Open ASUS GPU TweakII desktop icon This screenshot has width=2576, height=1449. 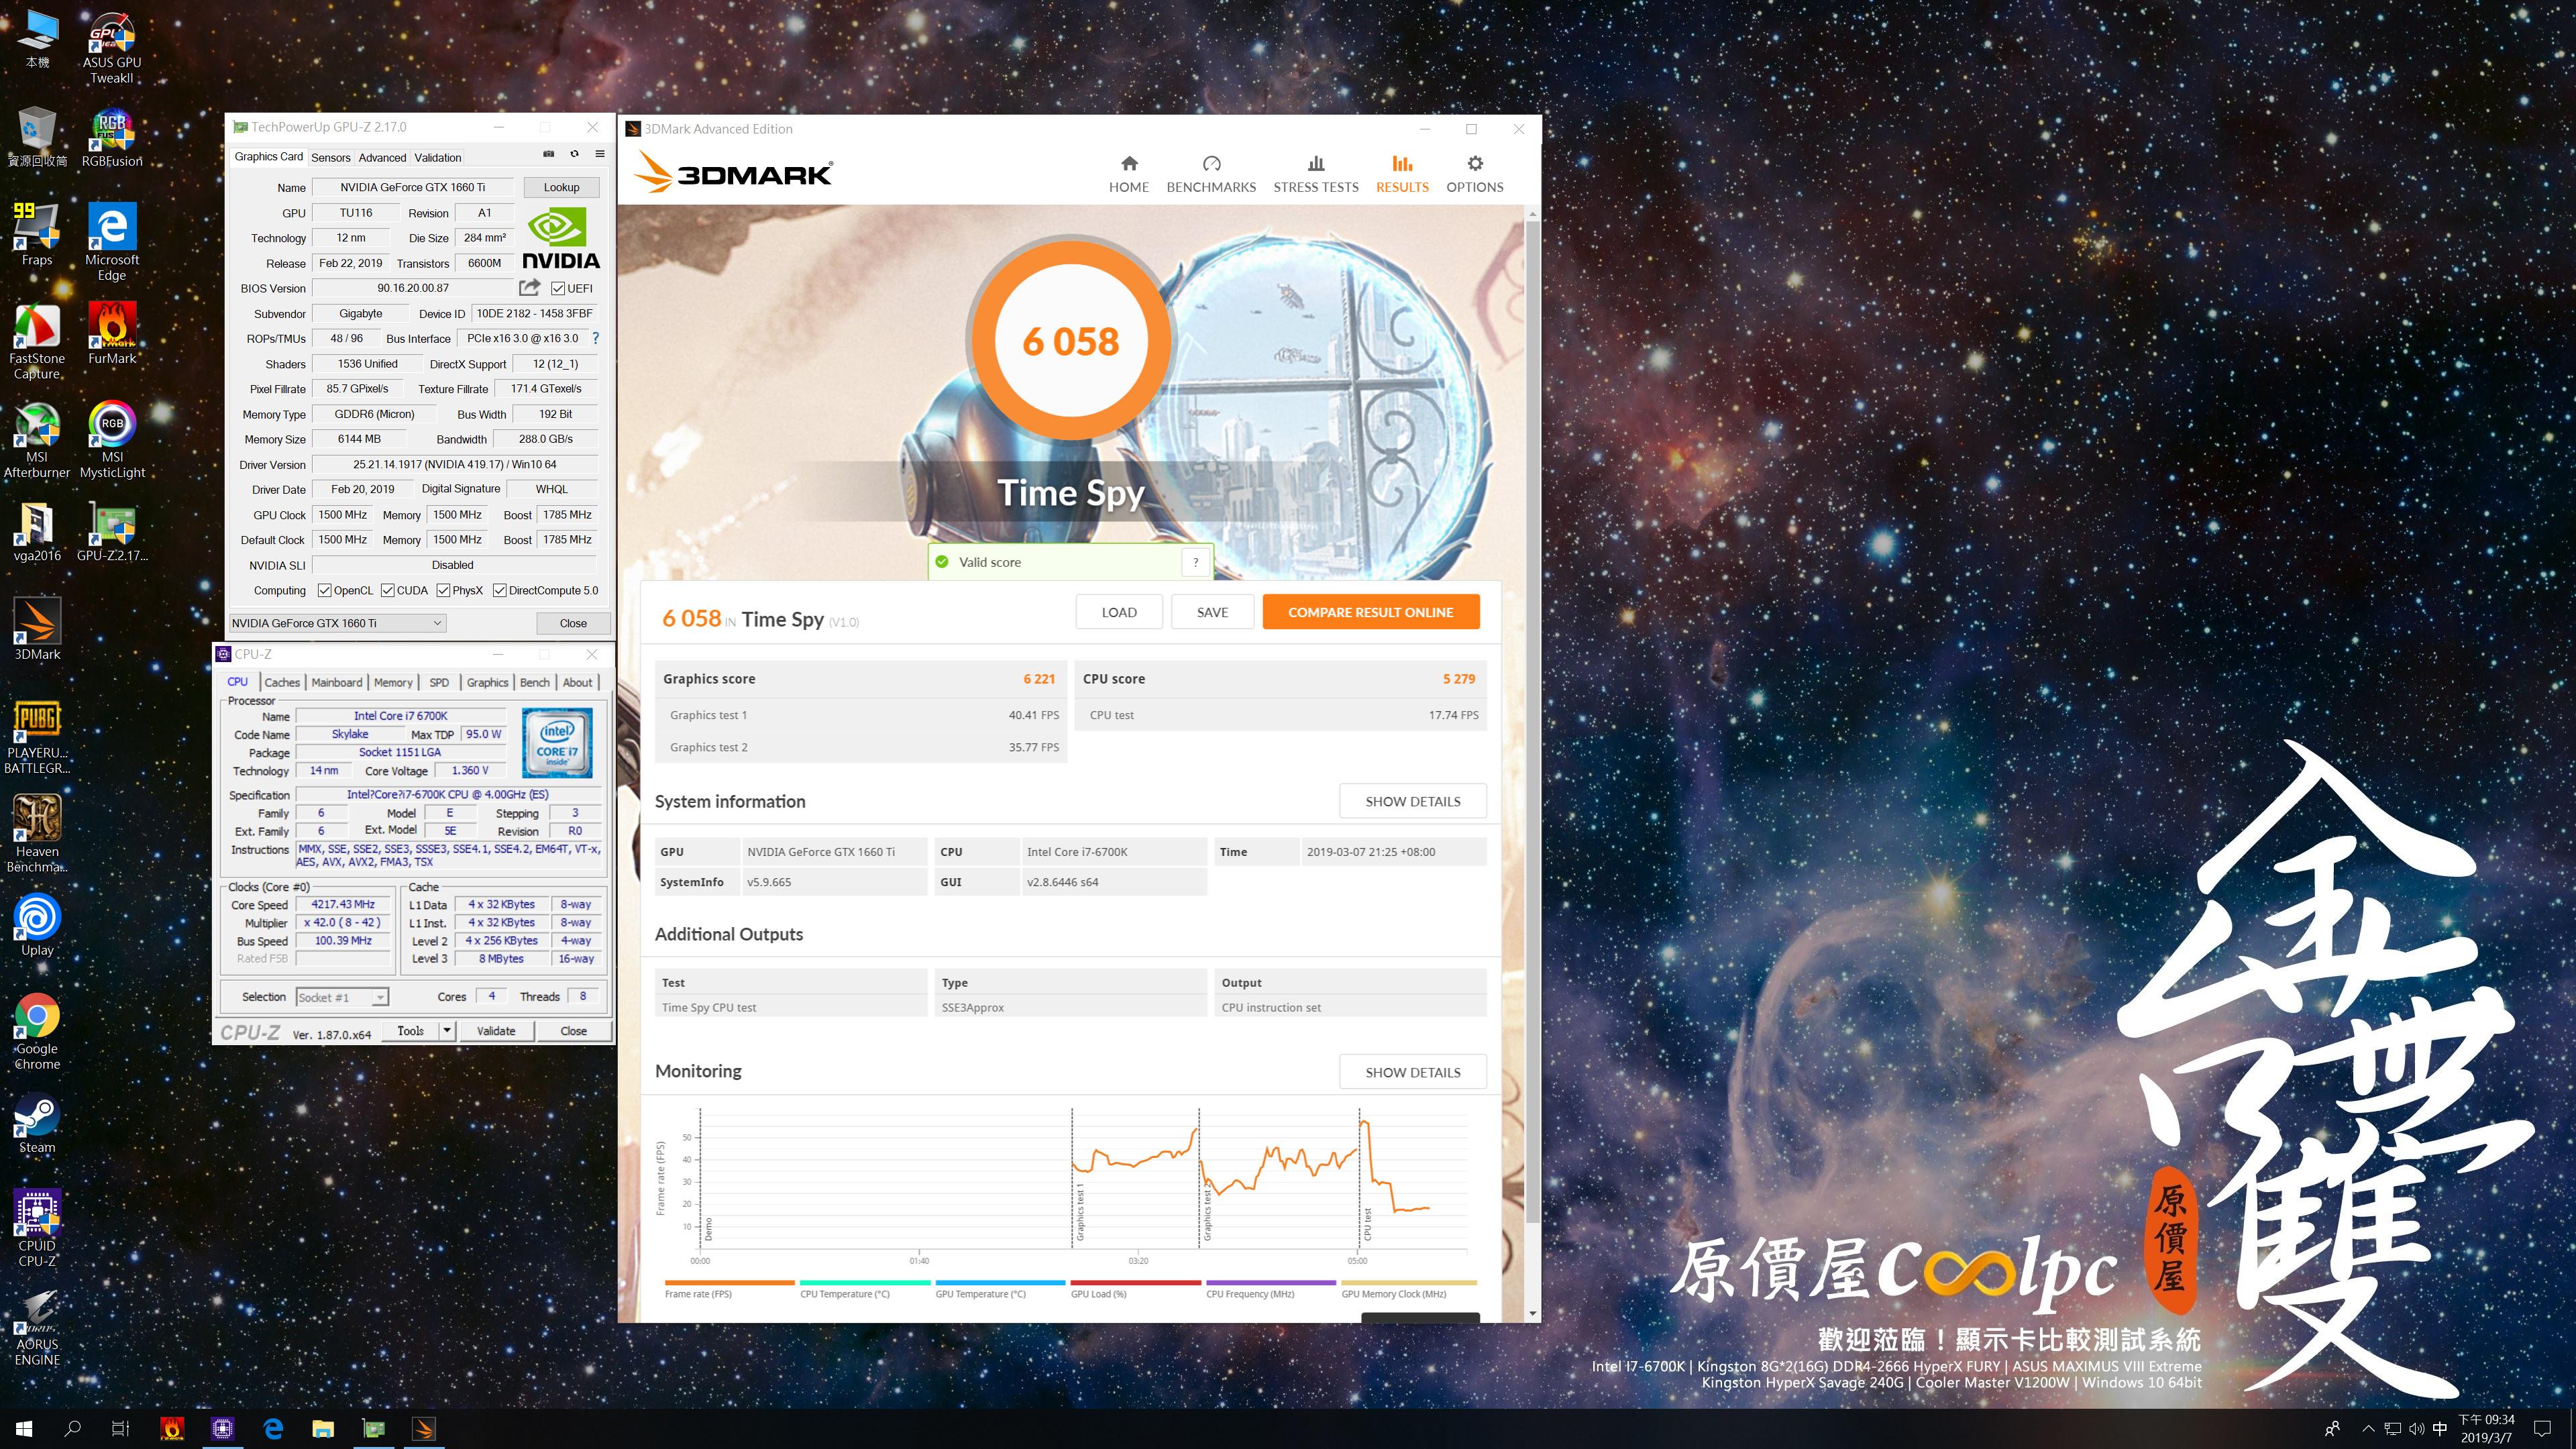(112, 48)
